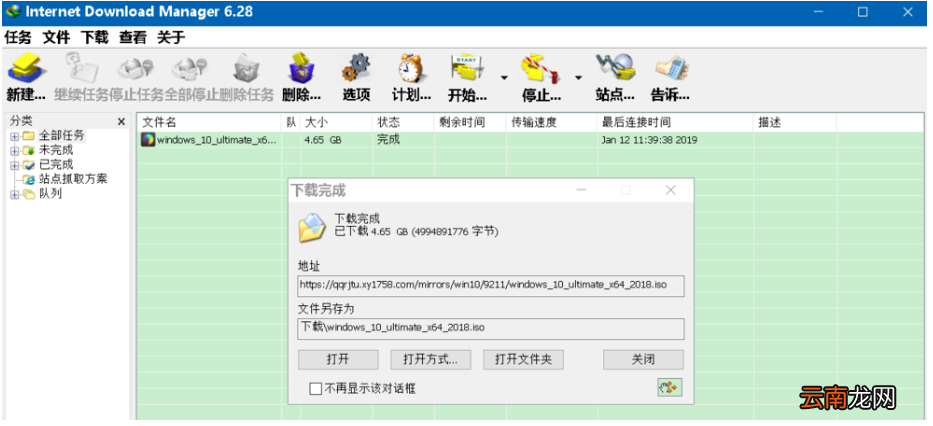
Task: Expand the 队列 tree node
Action: (x=14, y=194)
